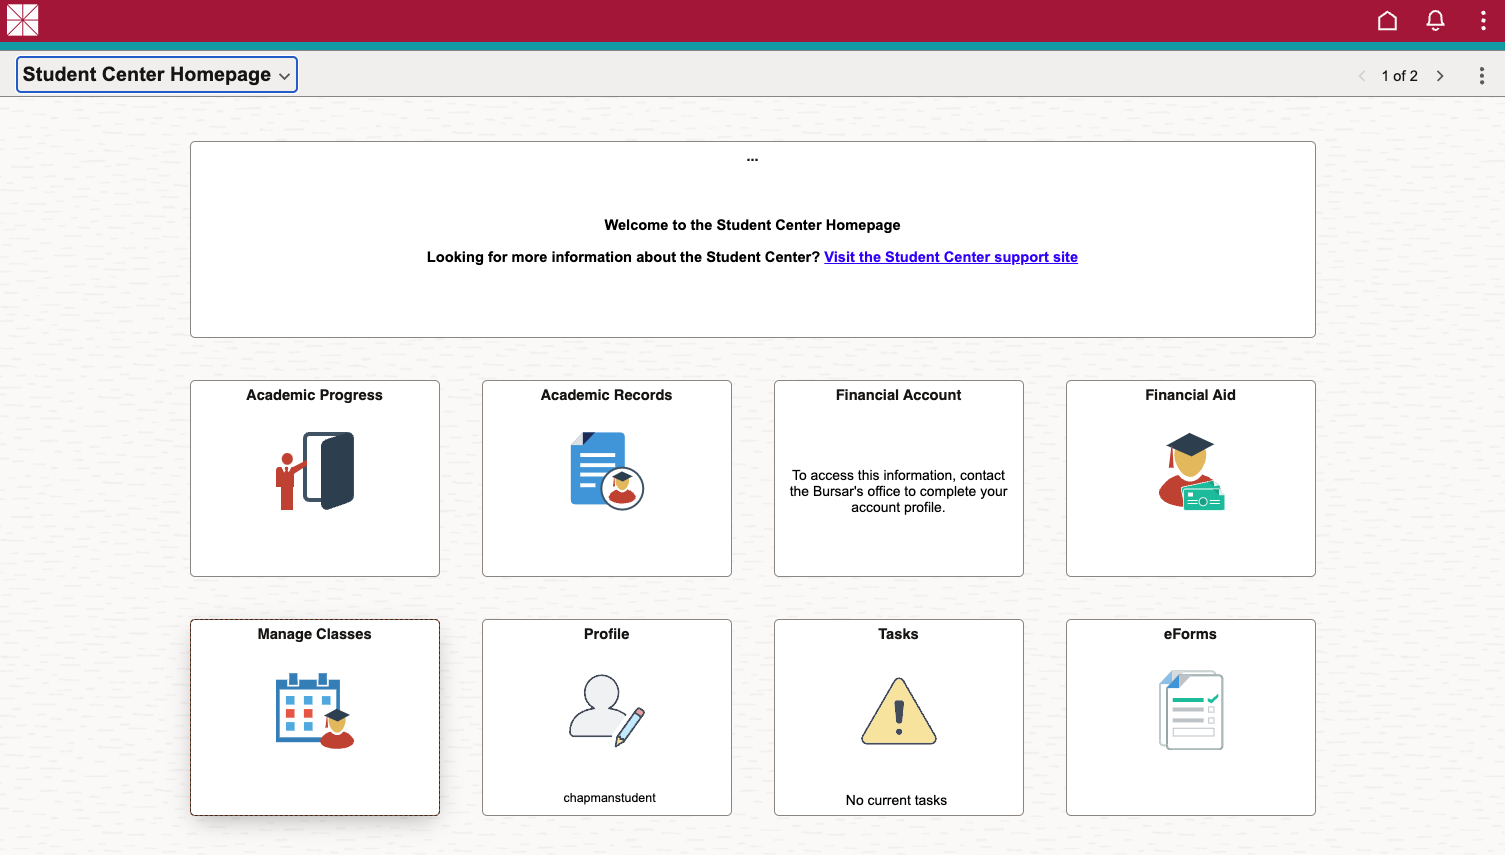1505x855 pixels.
Task: Click the 'No current tasks' status text
Action: point(896,800)
